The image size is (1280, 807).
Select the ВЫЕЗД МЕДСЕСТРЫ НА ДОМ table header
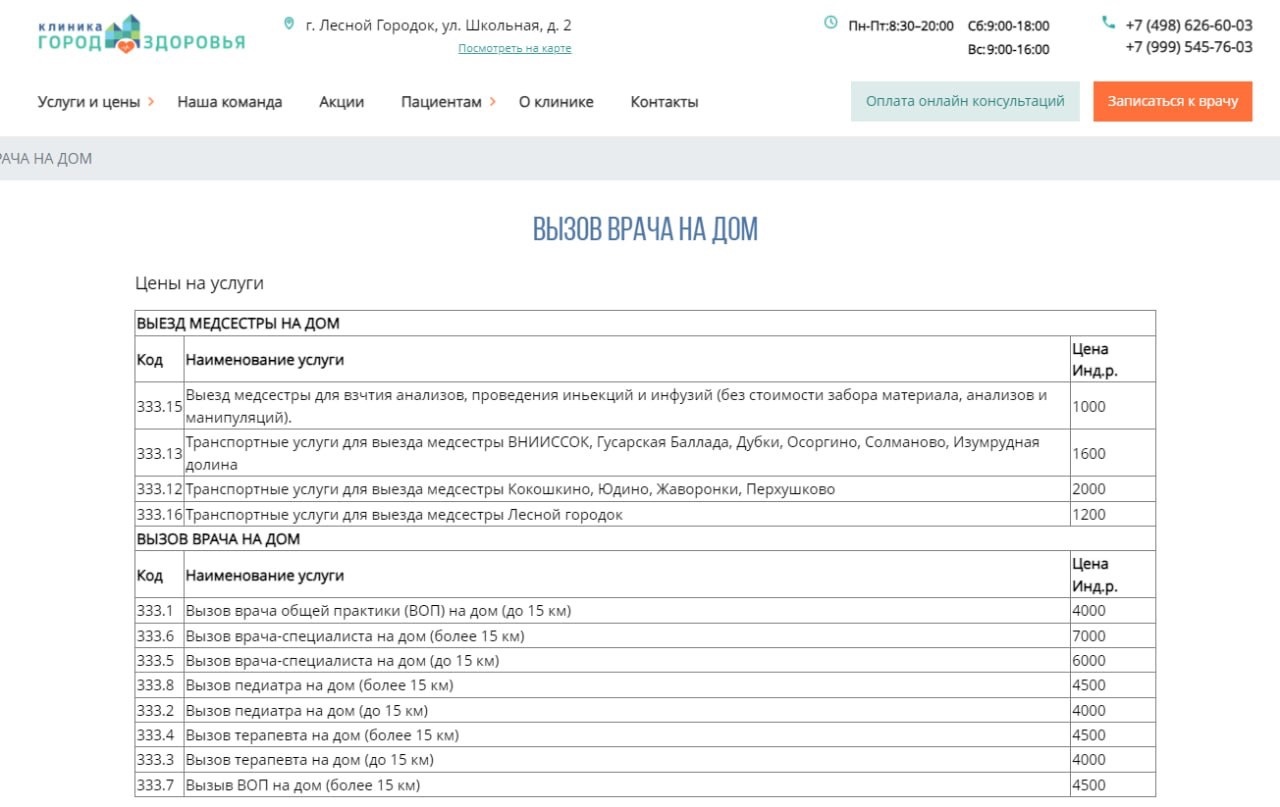click(x=645, y=323)
